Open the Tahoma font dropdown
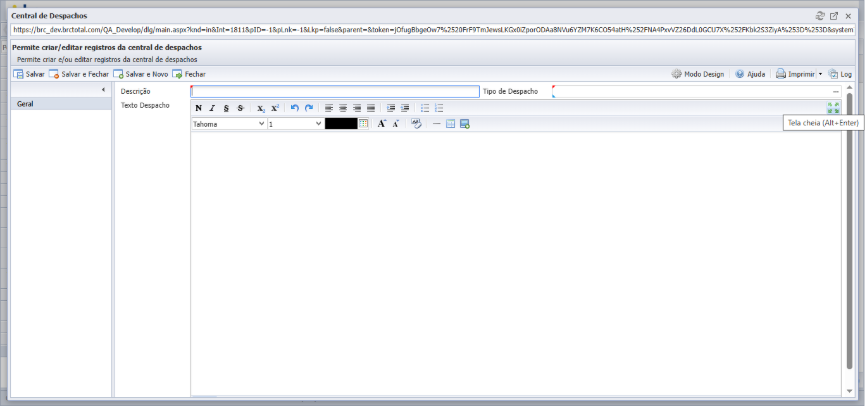Image resolution: width=865 pixels, height=406 pixels. (229, 124)
